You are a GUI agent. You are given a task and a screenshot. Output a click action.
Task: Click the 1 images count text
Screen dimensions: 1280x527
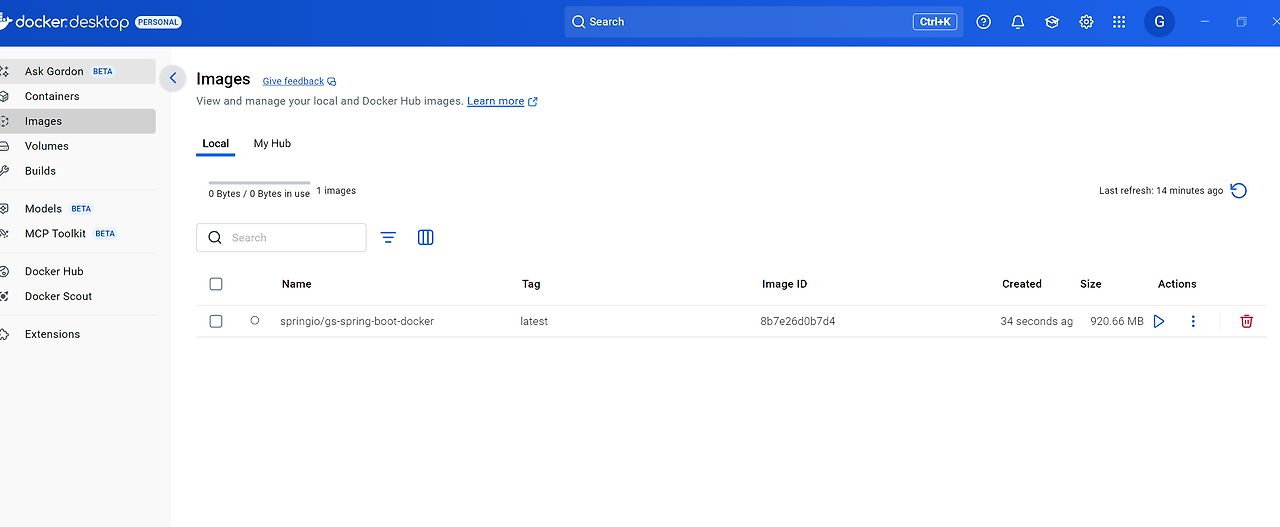[336, 190]
